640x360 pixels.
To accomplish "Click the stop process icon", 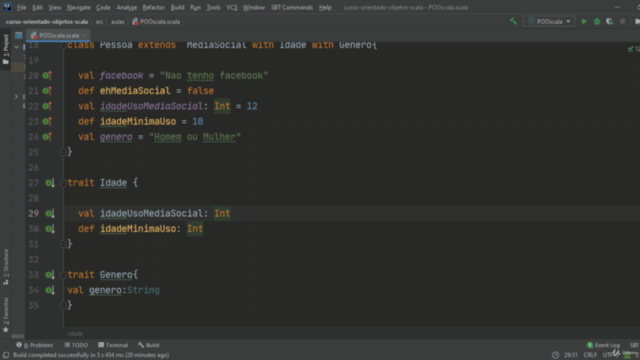I will click(x=622, y=22).
